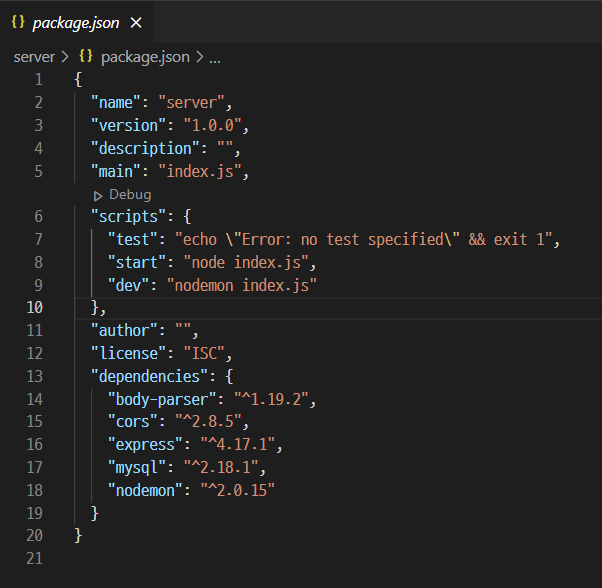
Task: Click the "scripts" key
Action: [129, 216]
